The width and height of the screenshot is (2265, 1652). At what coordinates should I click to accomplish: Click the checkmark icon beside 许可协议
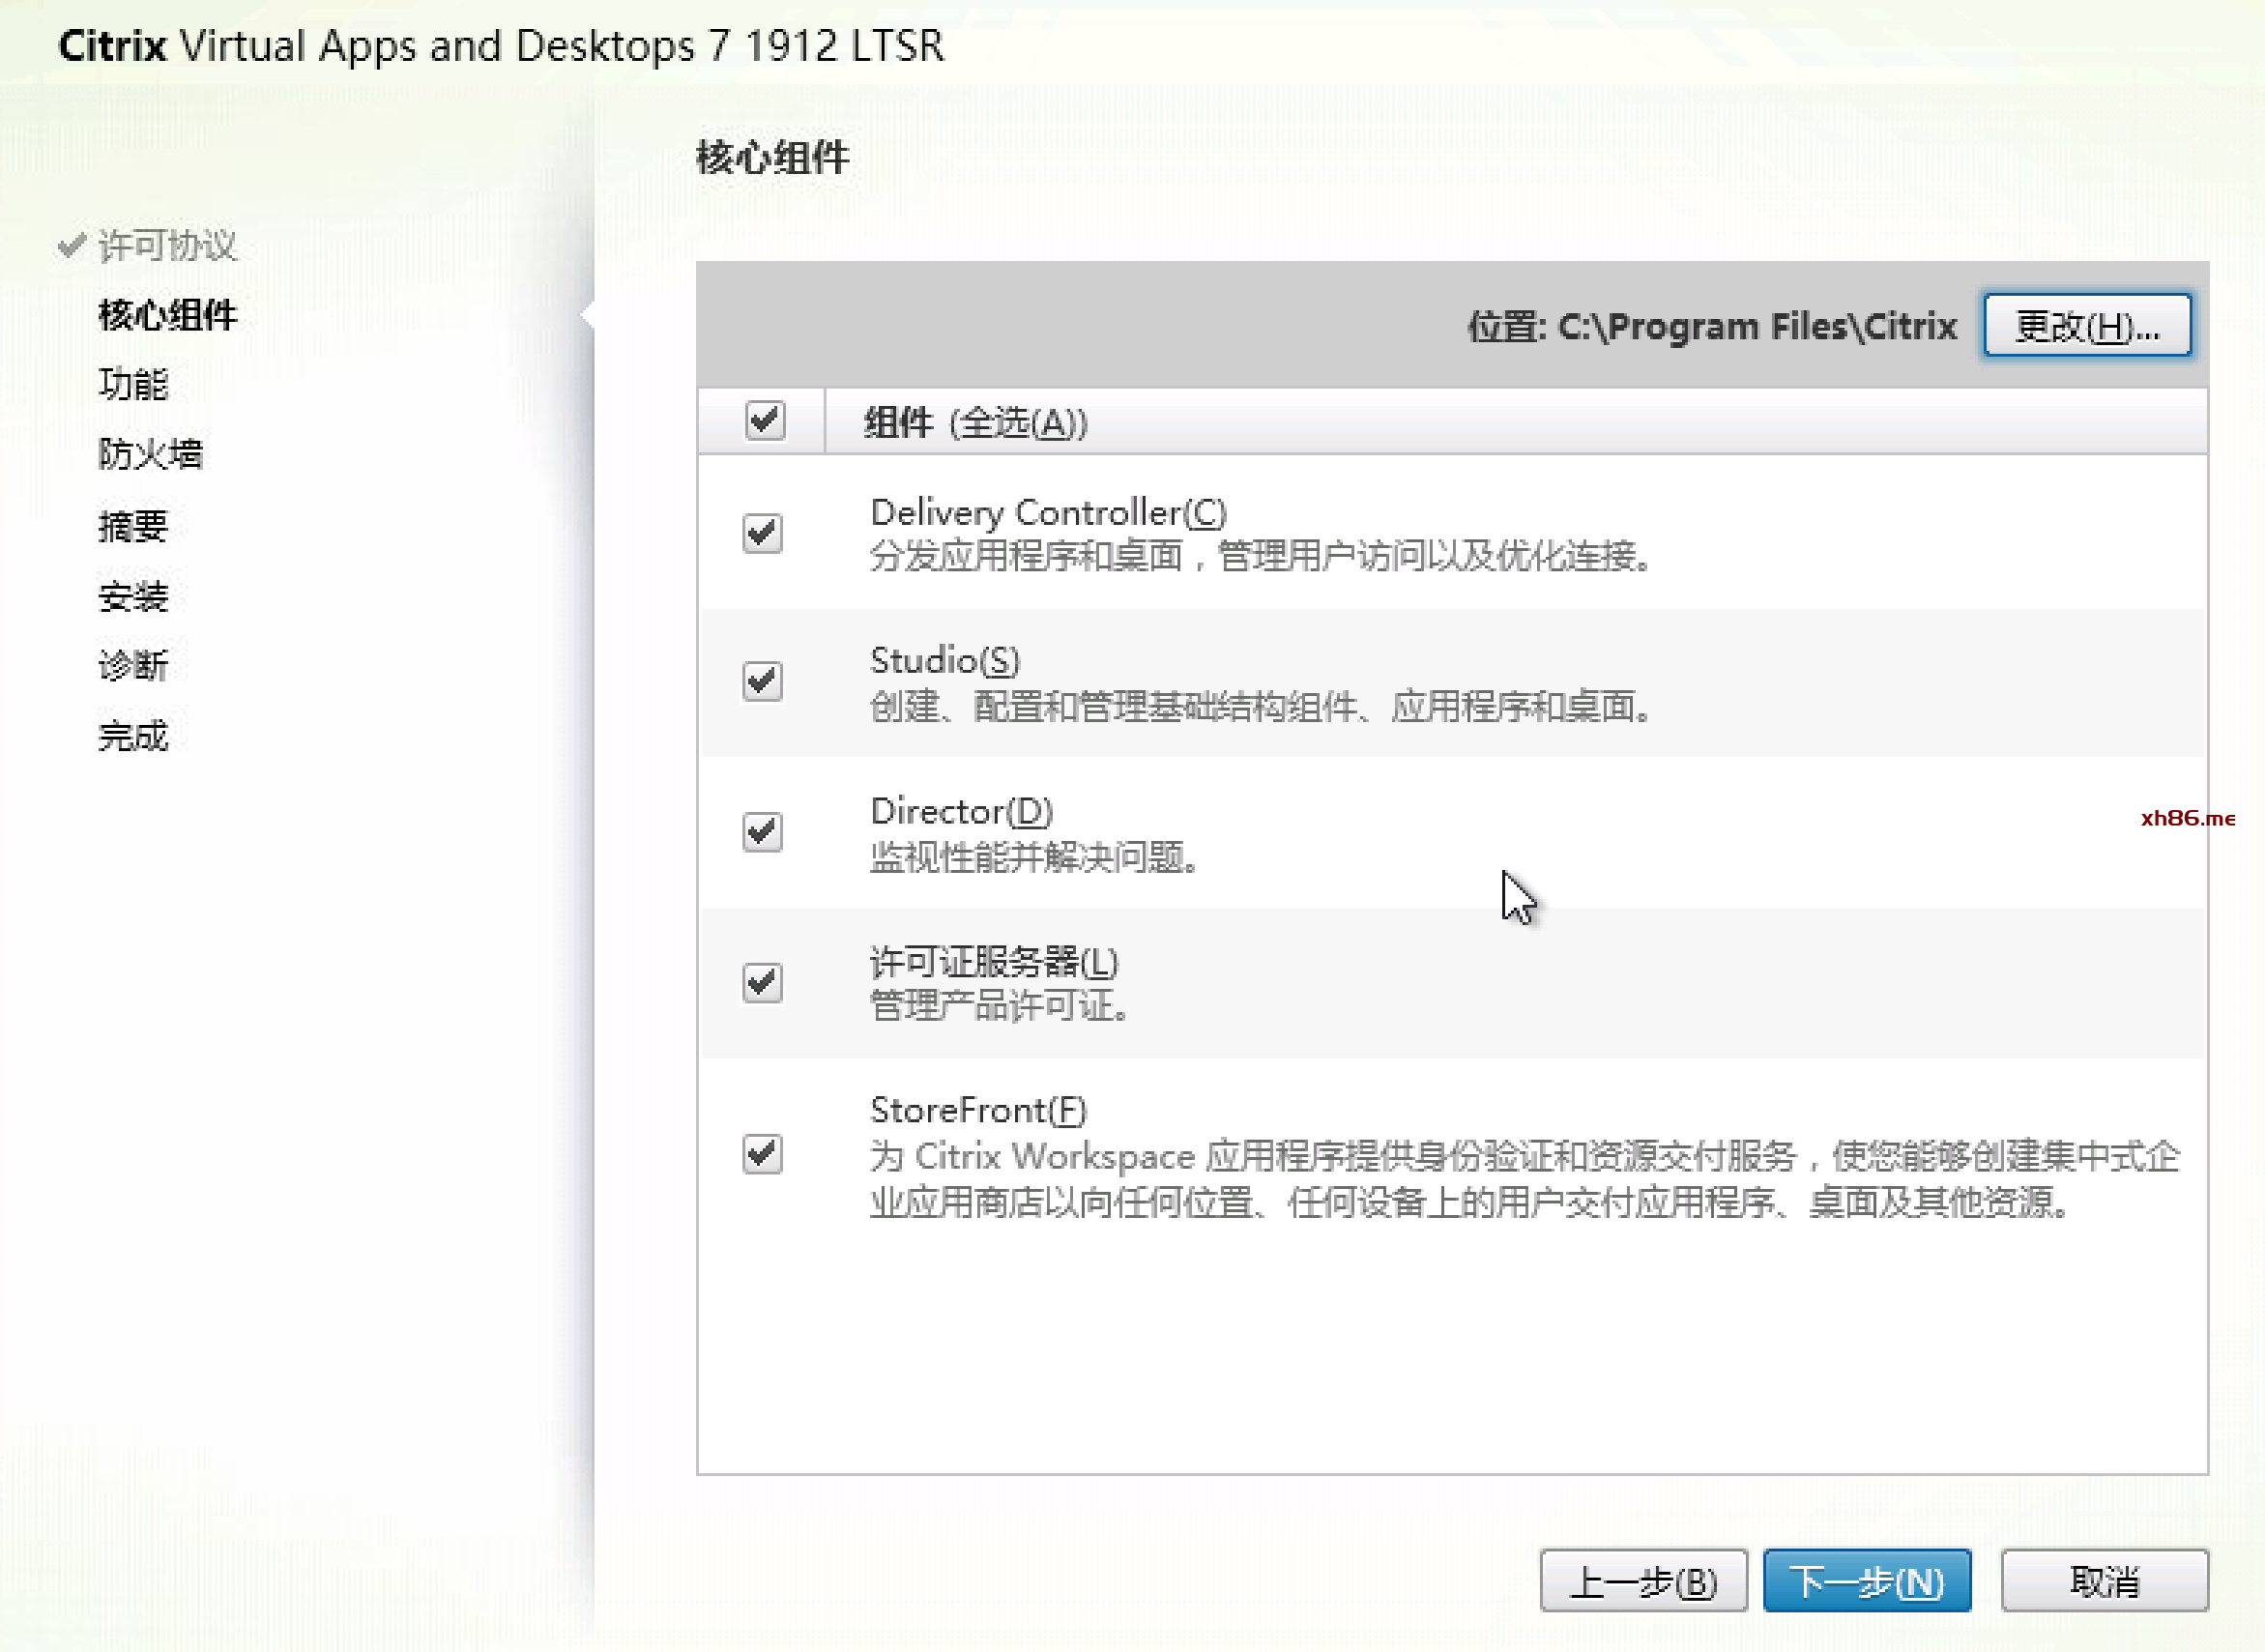[x=71, y=245]
